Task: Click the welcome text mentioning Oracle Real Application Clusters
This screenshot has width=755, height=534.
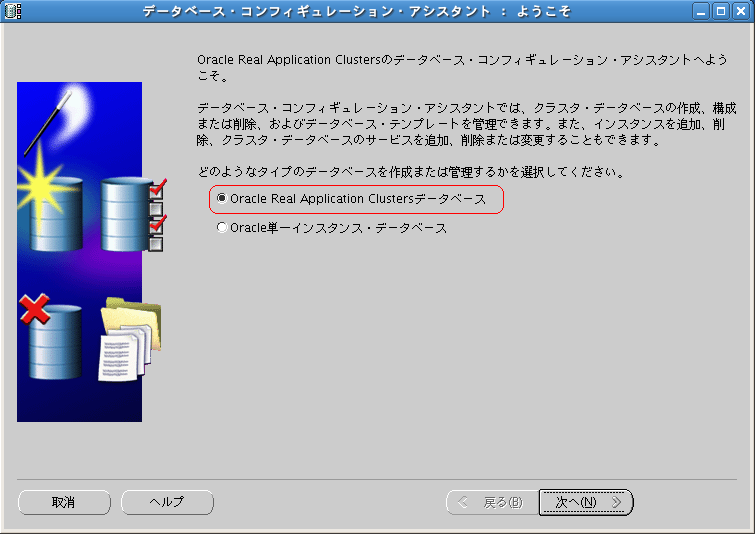Action: point(462,67)
